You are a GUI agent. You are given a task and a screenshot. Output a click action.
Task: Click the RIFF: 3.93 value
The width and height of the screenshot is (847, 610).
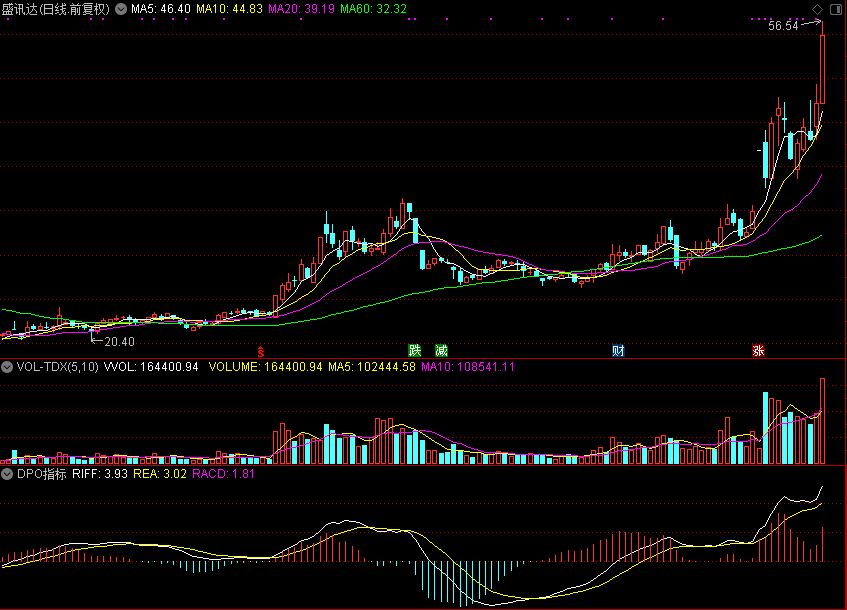(x=100, y=474)
